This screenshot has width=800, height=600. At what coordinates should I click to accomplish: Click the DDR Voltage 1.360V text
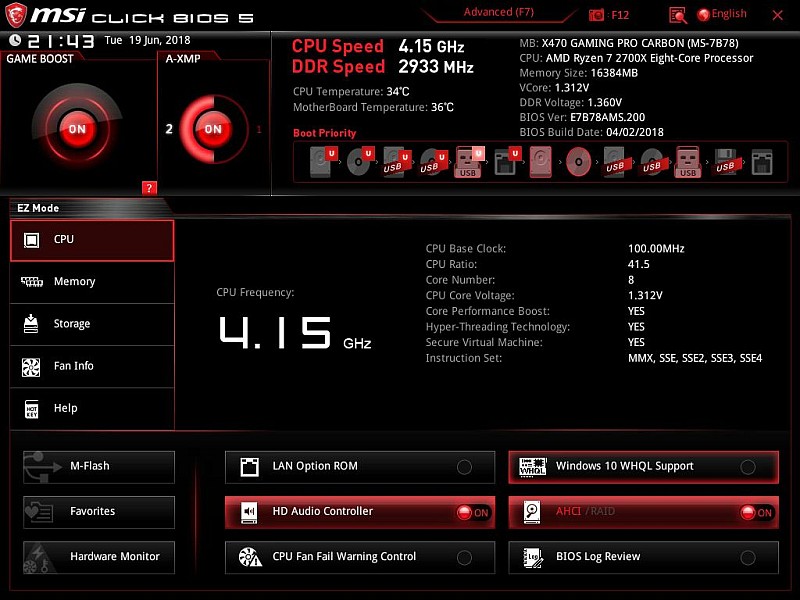(570, 103)
